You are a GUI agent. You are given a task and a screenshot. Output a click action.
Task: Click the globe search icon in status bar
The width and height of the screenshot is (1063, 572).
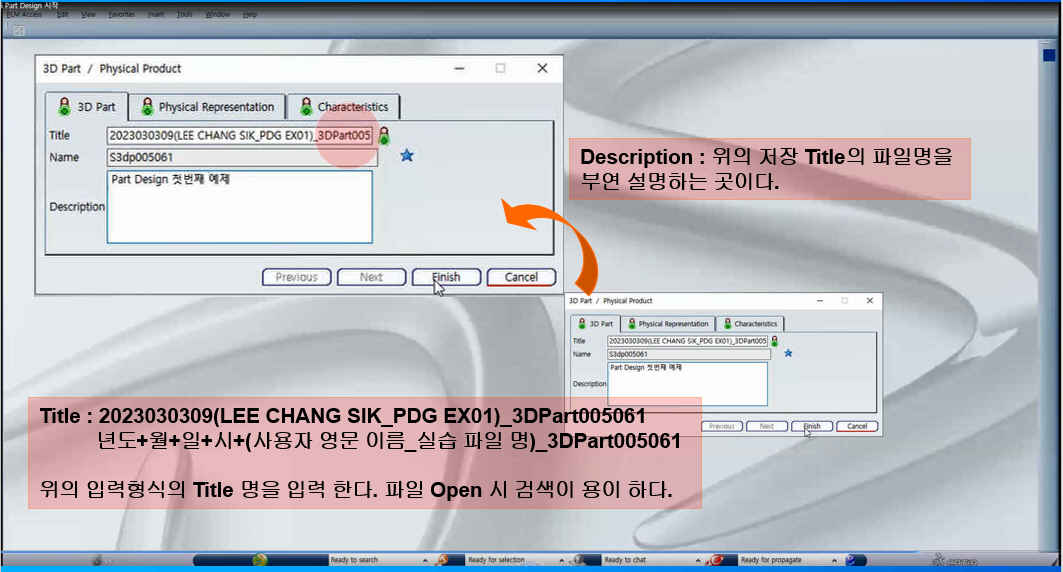point(259,560)
